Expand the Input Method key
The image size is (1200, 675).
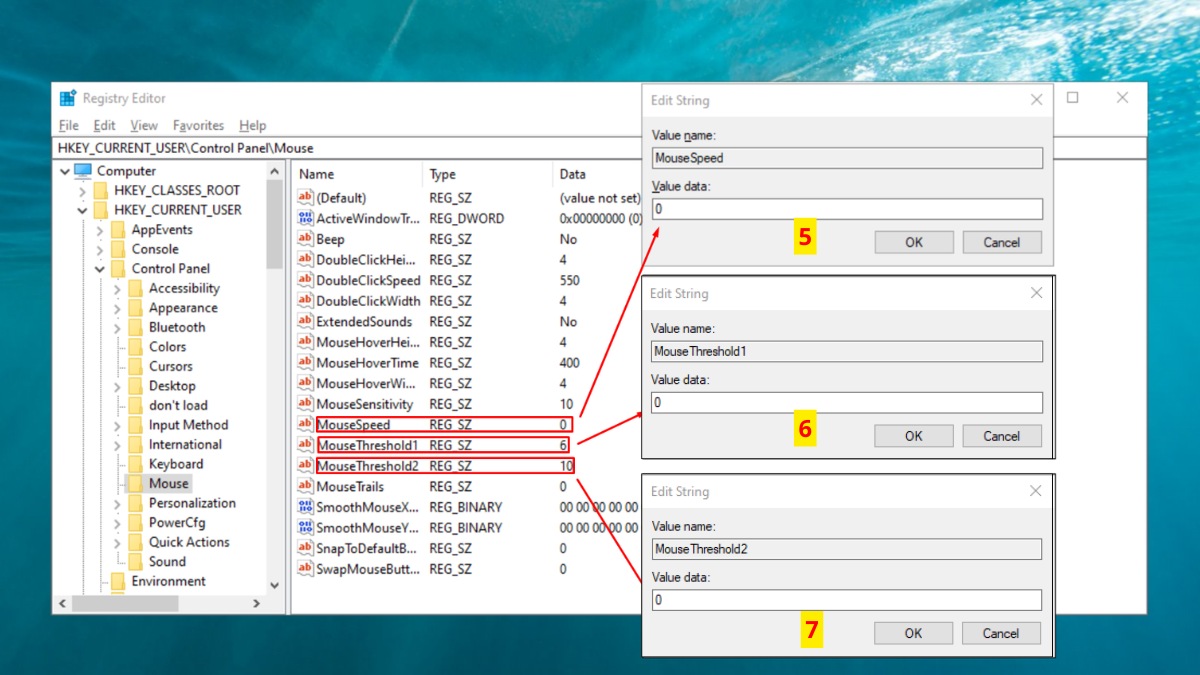click(118, 425)
